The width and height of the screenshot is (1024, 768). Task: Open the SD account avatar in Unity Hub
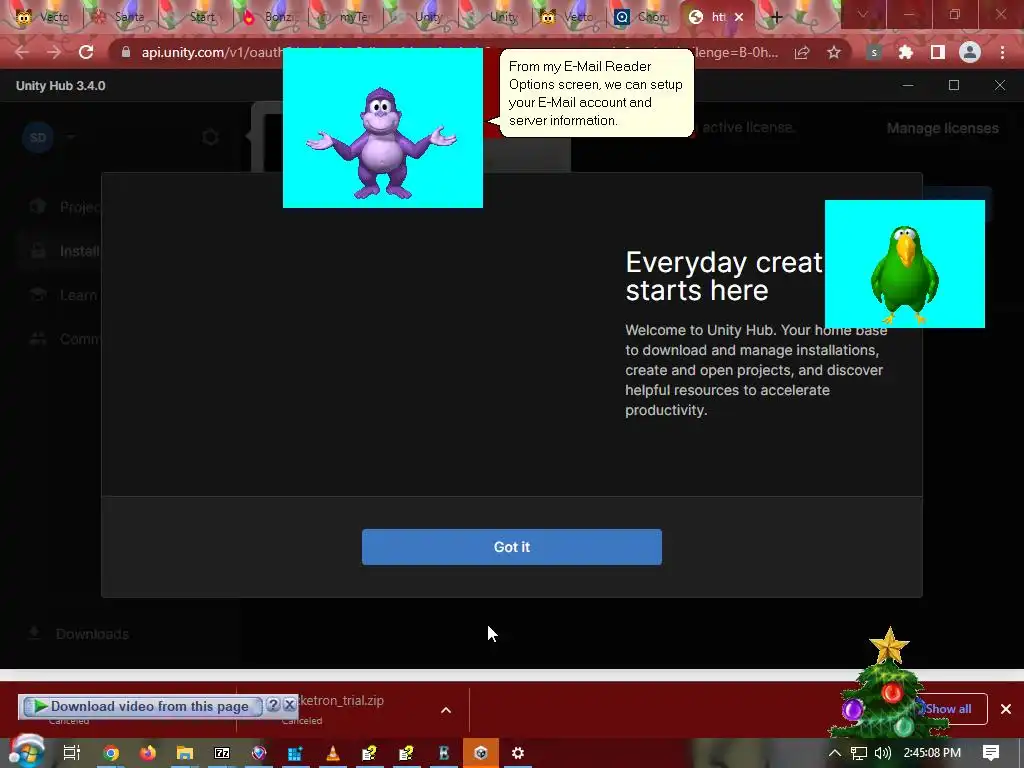point(38,137)
